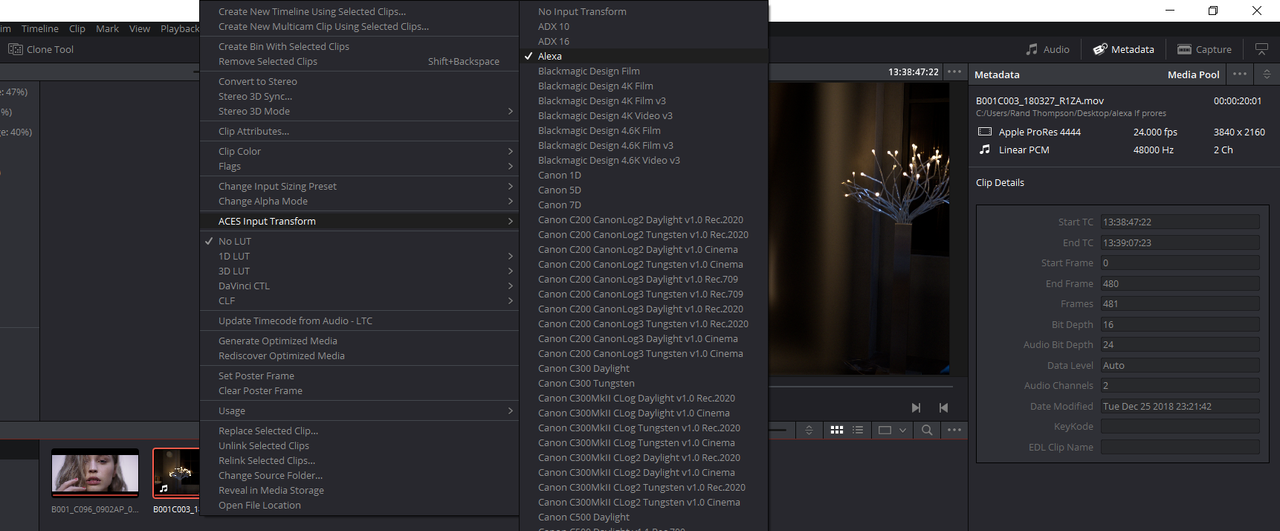Expand CLF submenu

click(x=360, y=300)
